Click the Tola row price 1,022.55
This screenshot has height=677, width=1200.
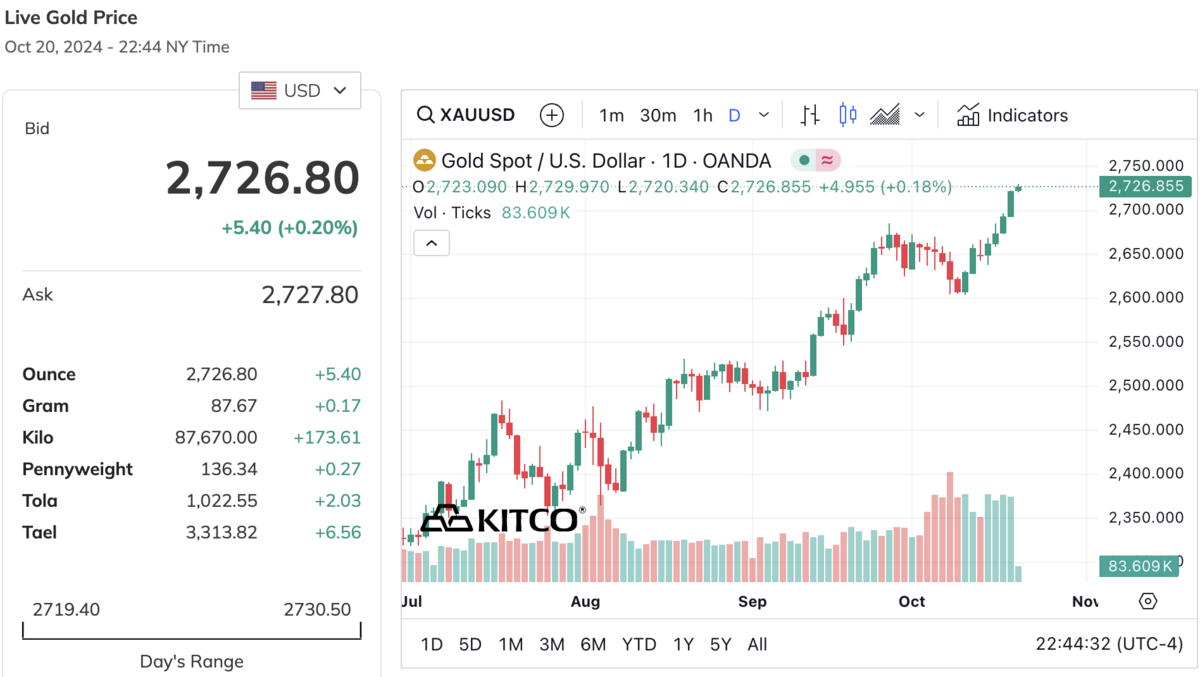point(222,501)
